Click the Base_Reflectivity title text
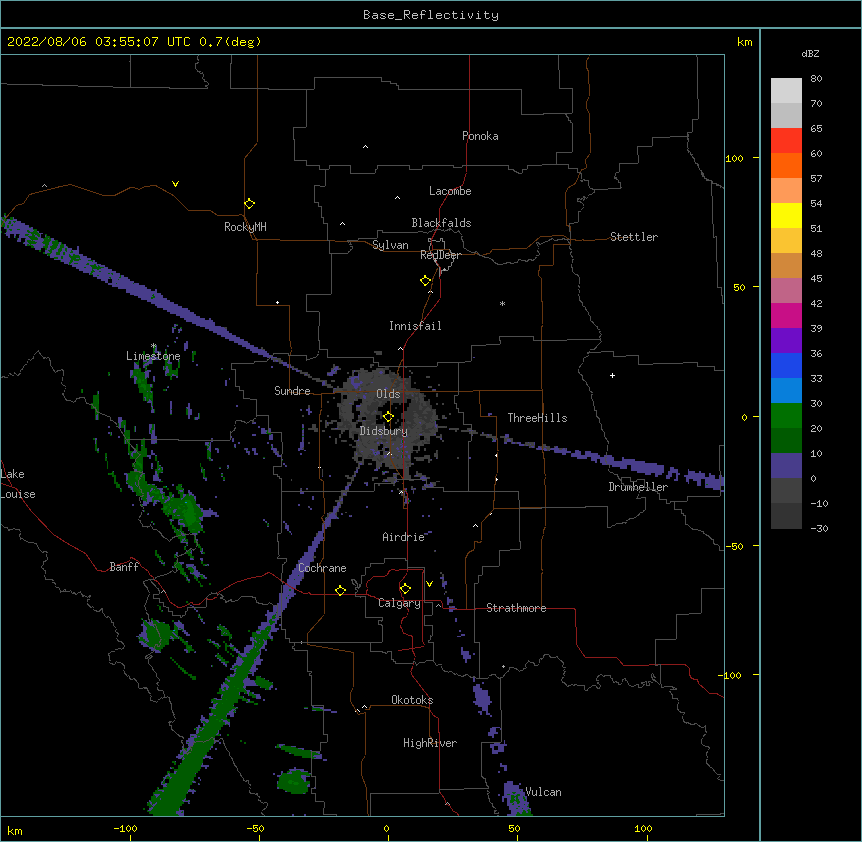The height and width of the screenshot is (842, 862). (431, 15)
